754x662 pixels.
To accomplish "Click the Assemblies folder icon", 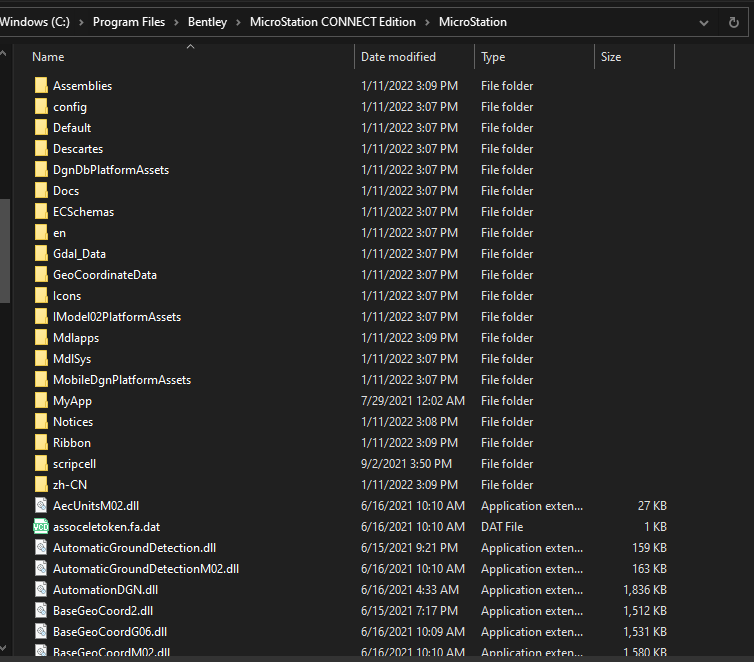I will point(41,86).
